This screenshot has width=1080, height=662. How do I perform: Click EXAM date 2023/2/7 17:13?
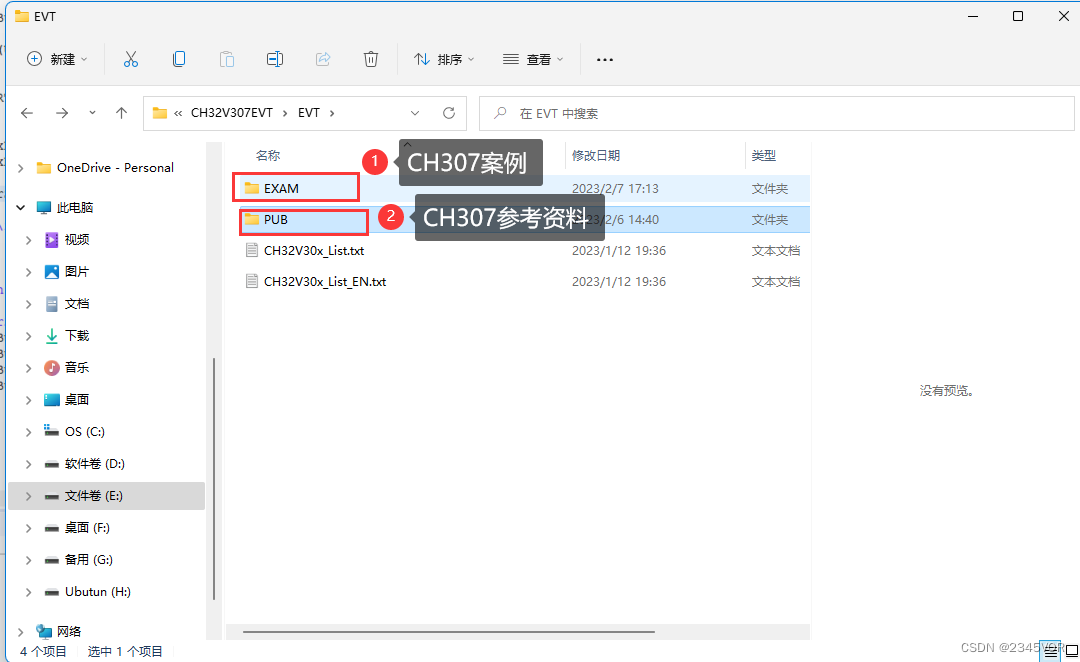[x=615, y=188]
